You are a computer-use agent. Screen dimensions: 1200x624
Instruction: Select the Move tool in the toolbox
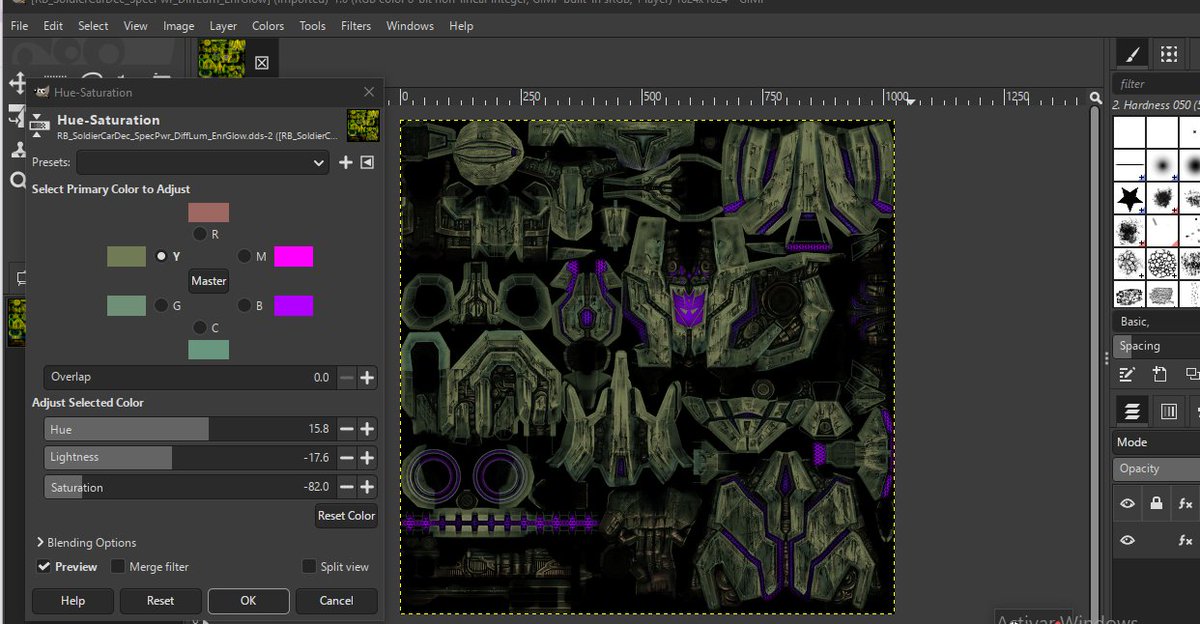click(16, 83)
